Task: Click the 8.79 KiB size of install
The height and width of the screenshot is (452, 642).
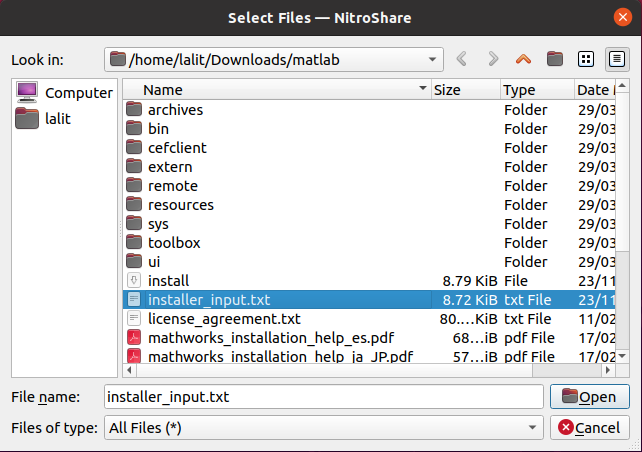Action: (x=470, y=281)
